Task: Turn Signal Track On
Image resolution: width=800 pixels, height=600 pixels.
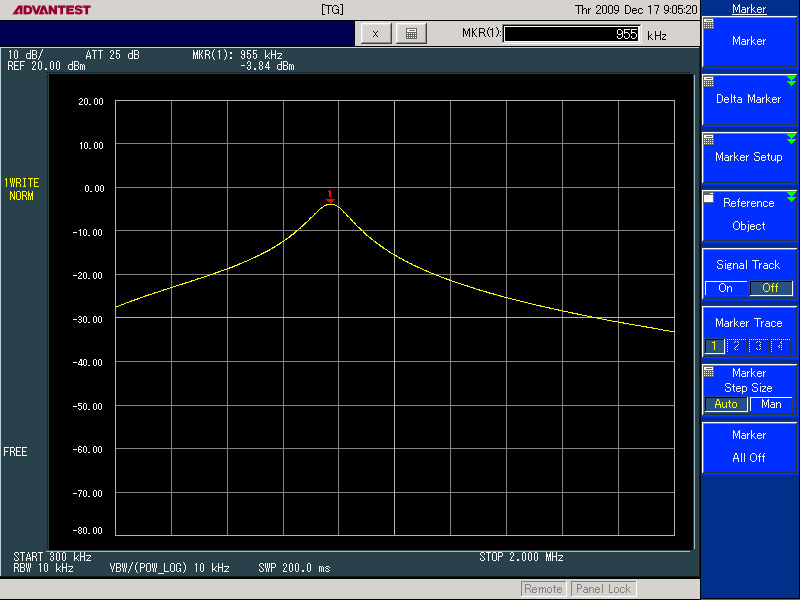Action: (725, 288)
